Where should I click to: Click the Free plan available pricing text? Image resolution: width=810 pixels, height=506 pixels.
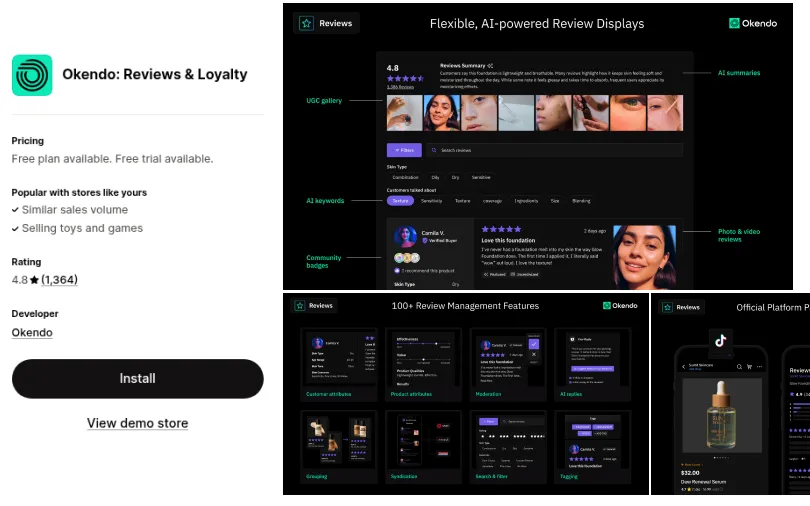tap(112, 159)
